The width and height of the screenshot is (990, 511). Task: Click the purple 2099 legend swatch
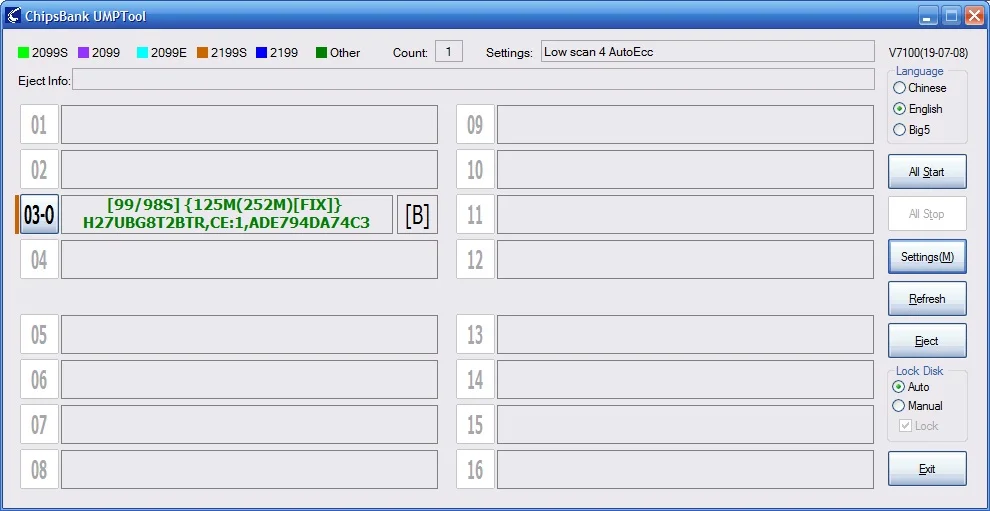point(83,53)
